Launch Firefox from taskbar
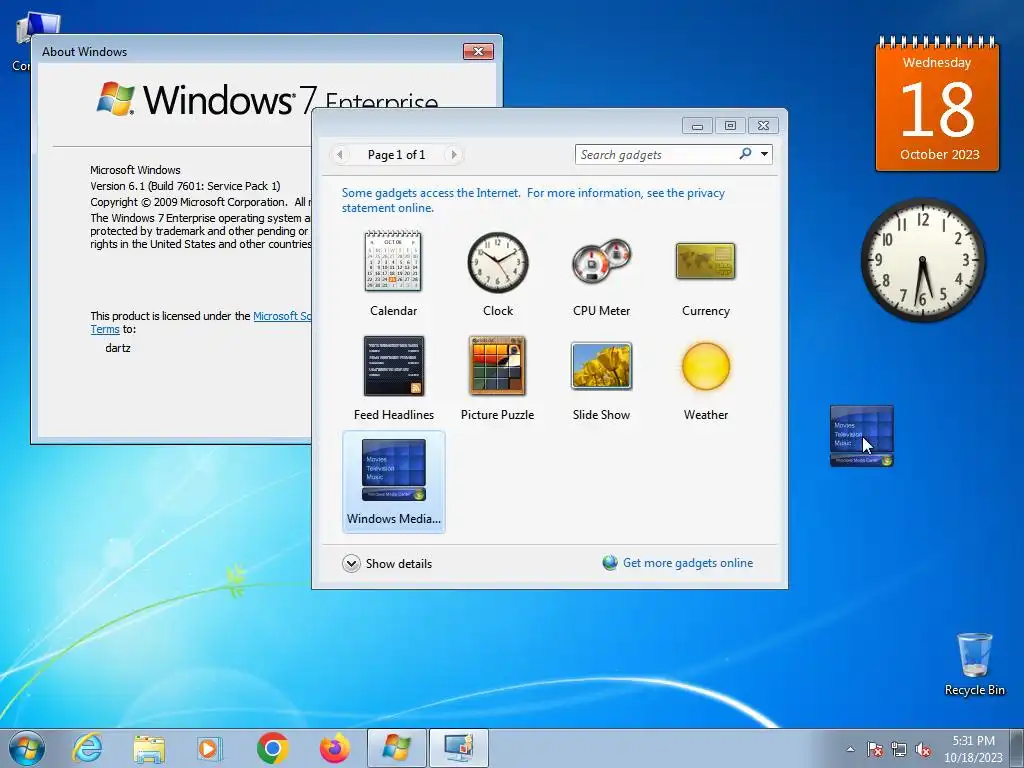Image resolution: width=1024 pixels, height=768 pixels. (334, 748)
